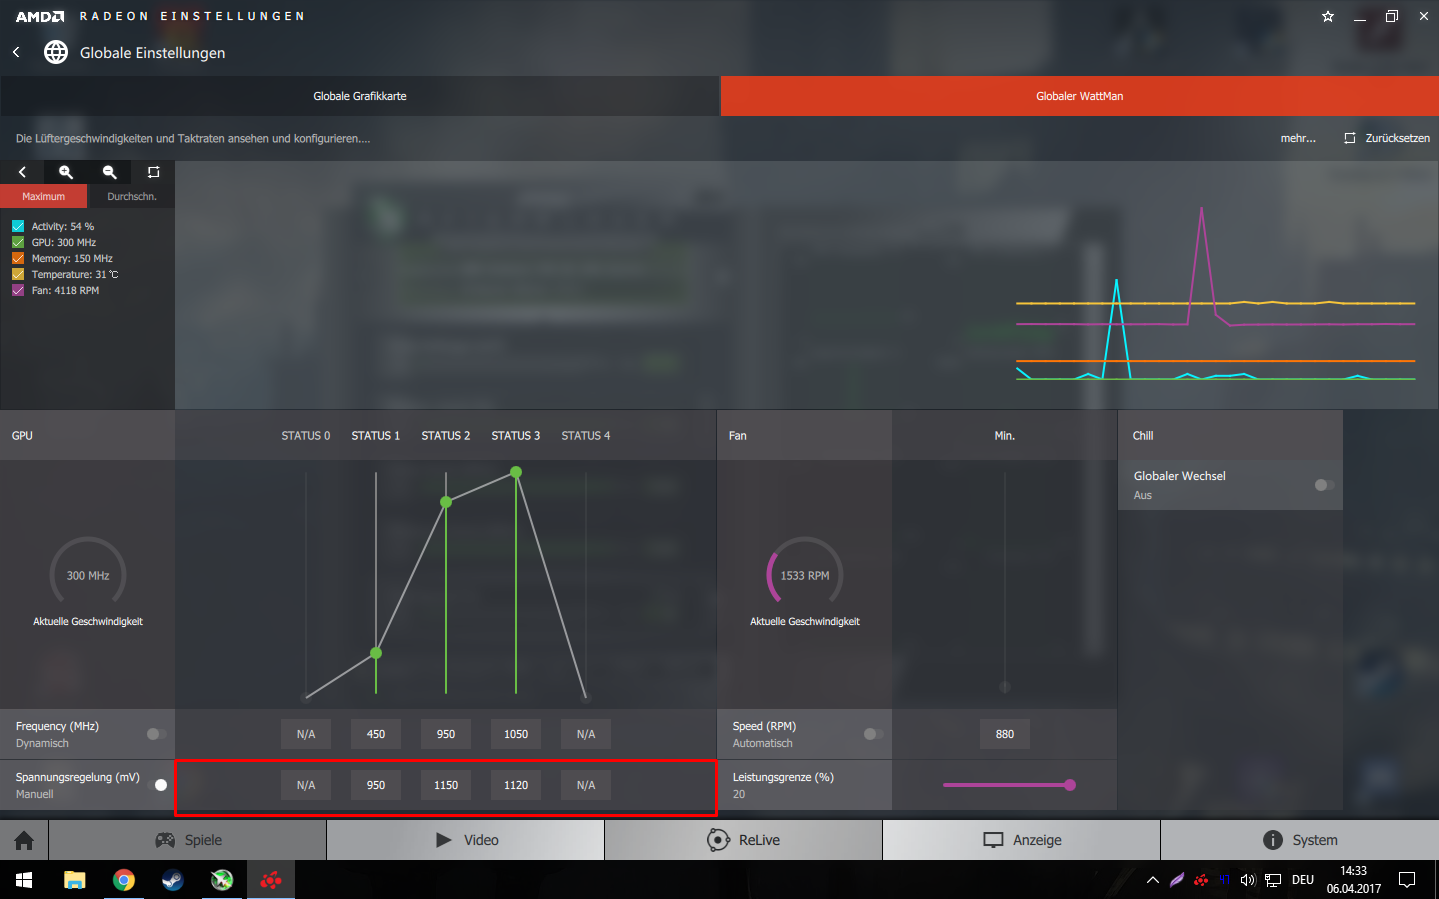Toggle Spannungsregelung (mV) manual switch
The height and width of the screenshot is (899, 1439).
click(x=156, y=785)
